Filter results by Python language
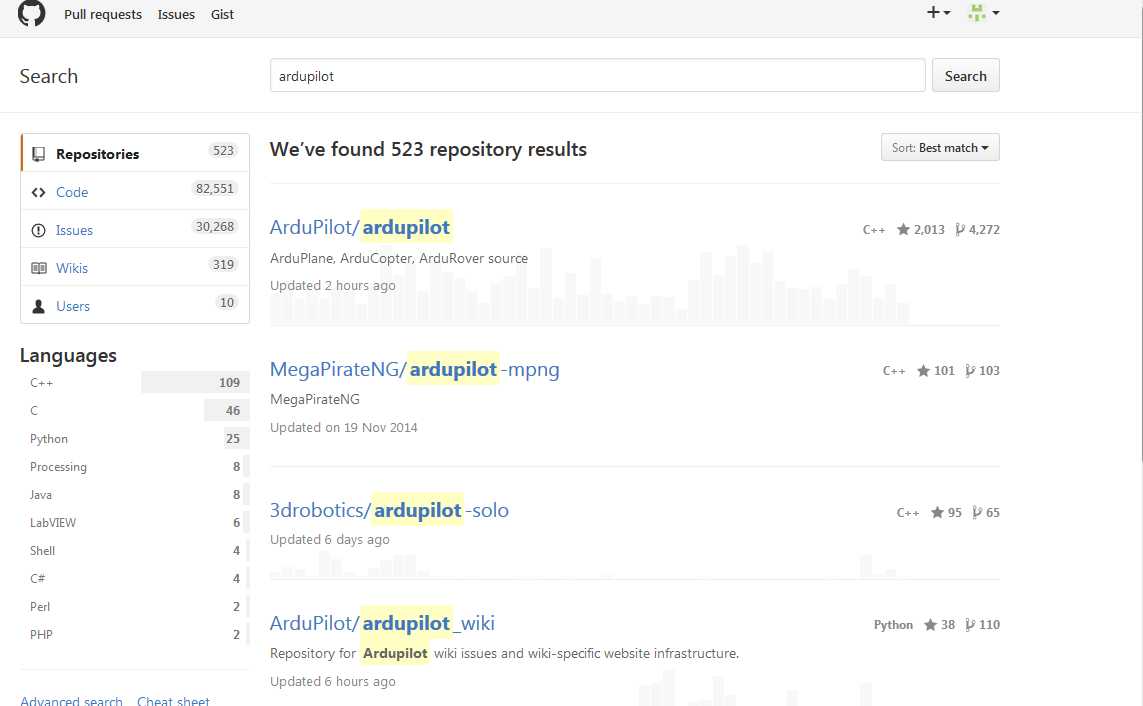 click(135, 439)
